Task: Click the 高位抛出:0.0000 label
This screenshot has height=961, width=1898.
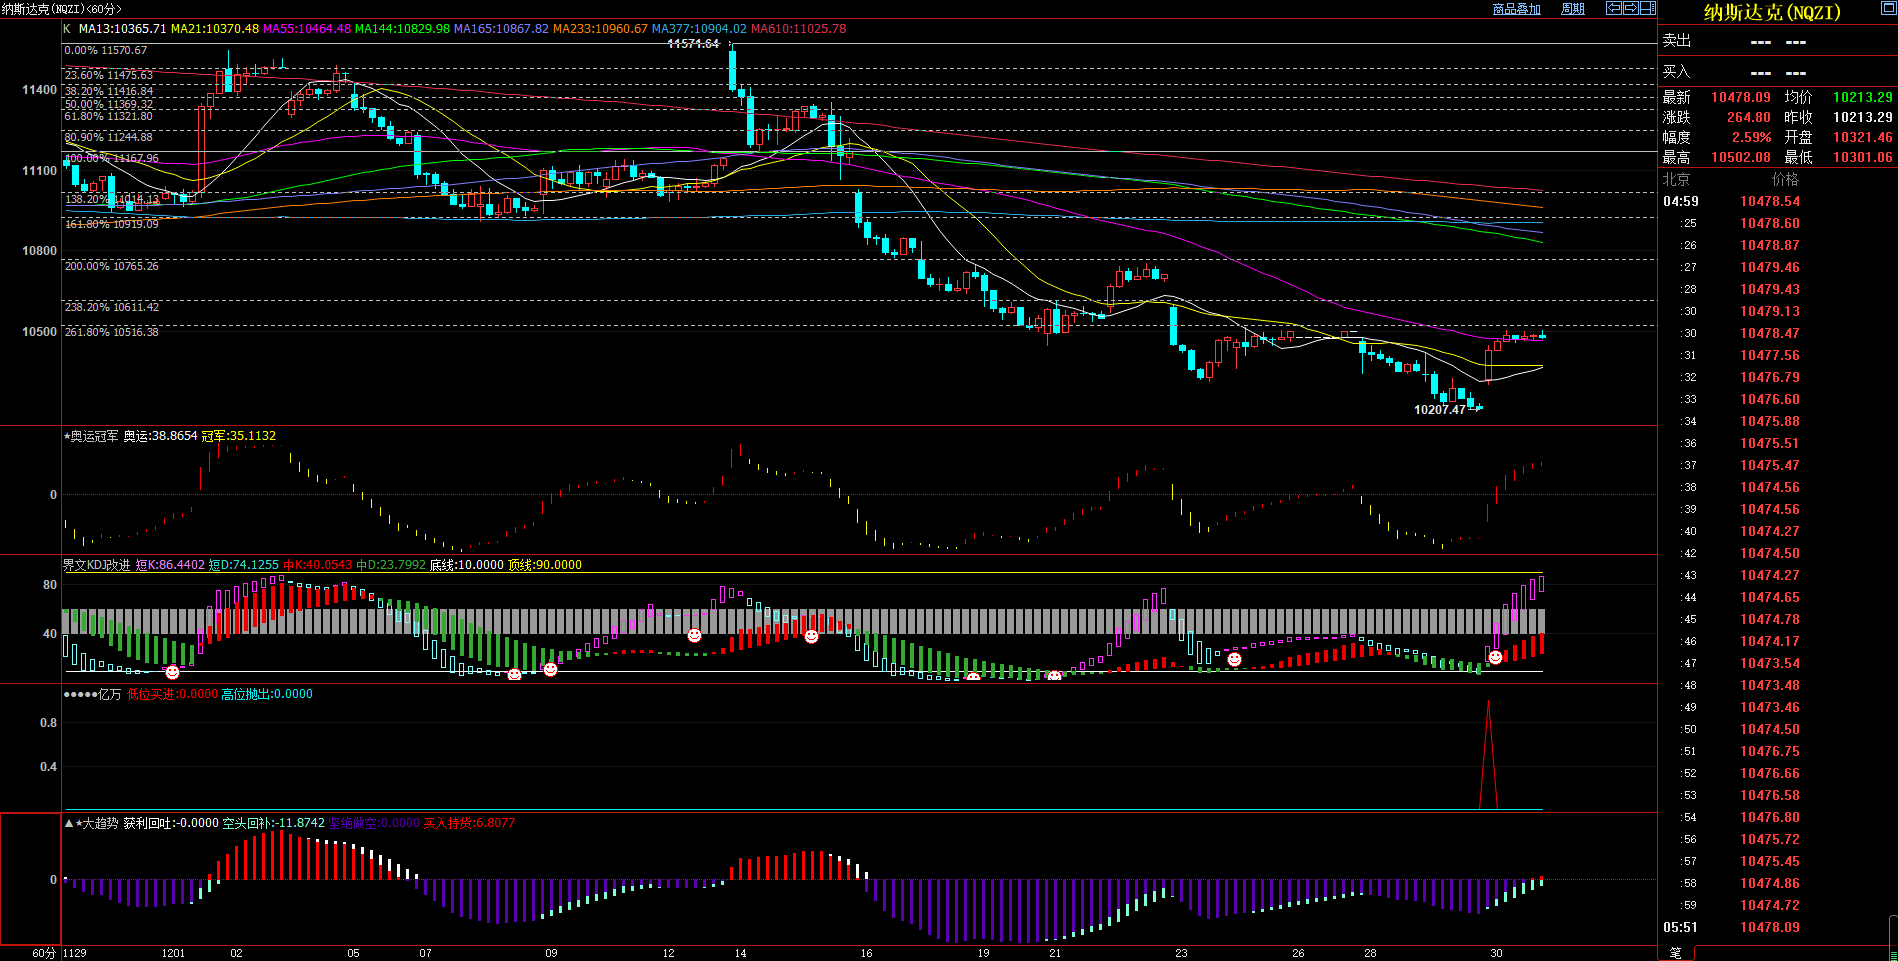Action: (267, 694)
